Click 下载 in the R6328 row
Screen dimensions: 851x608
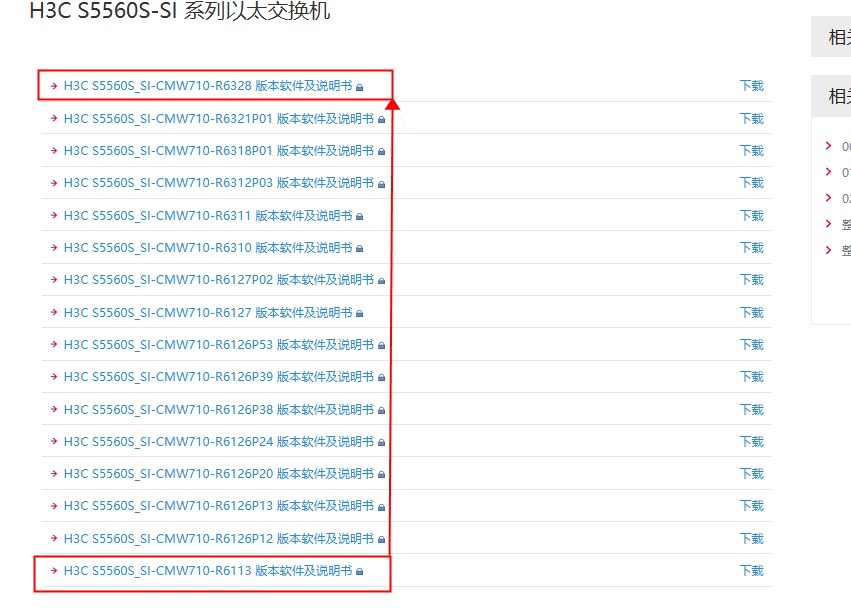click(752, 86)
